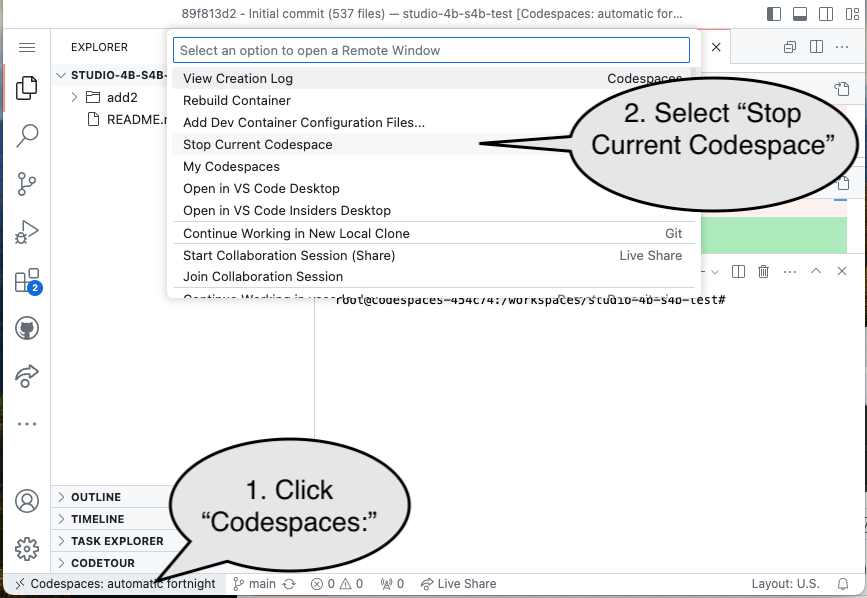Open the Manage gear icon
The image size is (867, 598).
[27, 549]
